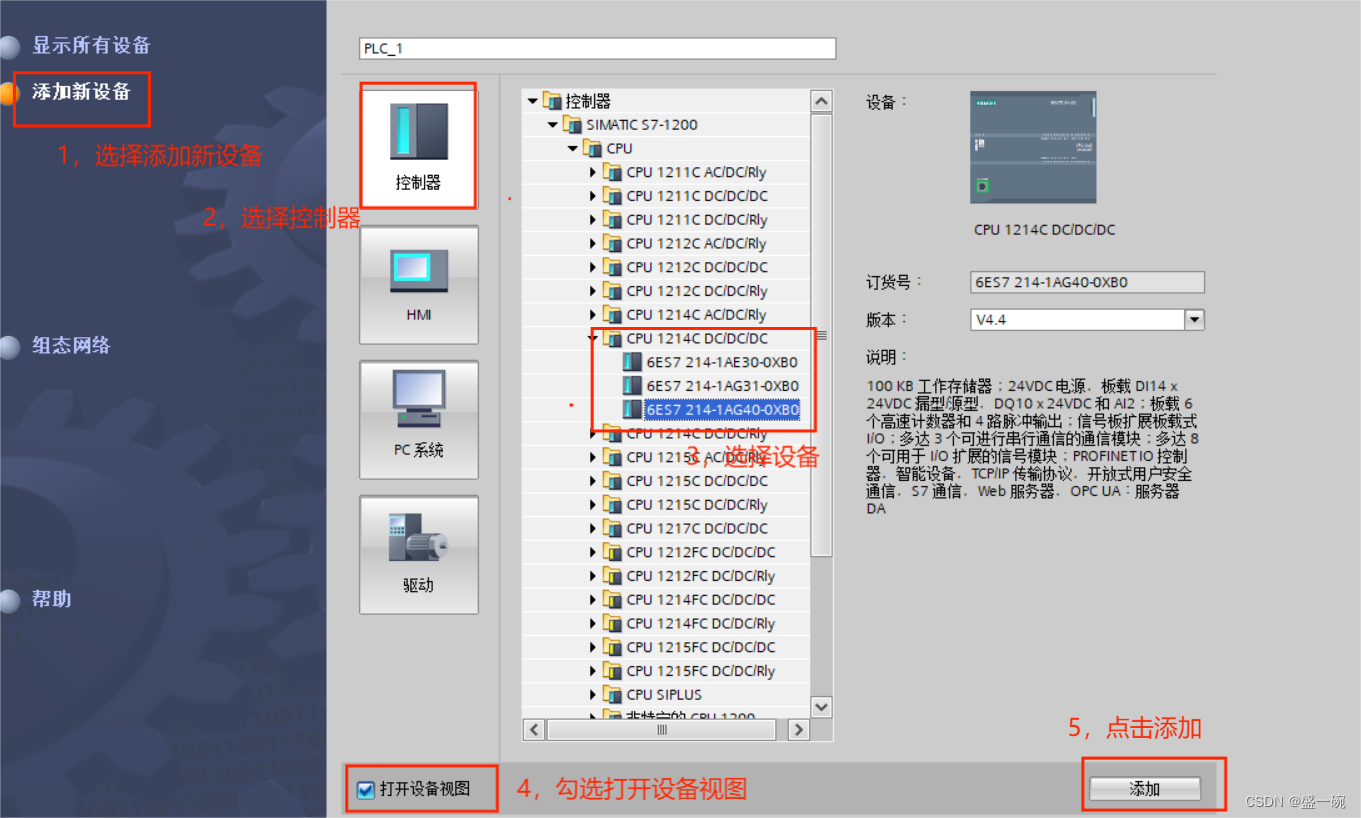Click folder icon of CPU SIPLUS
The image size is (1361, 818).
click(612, 695)
